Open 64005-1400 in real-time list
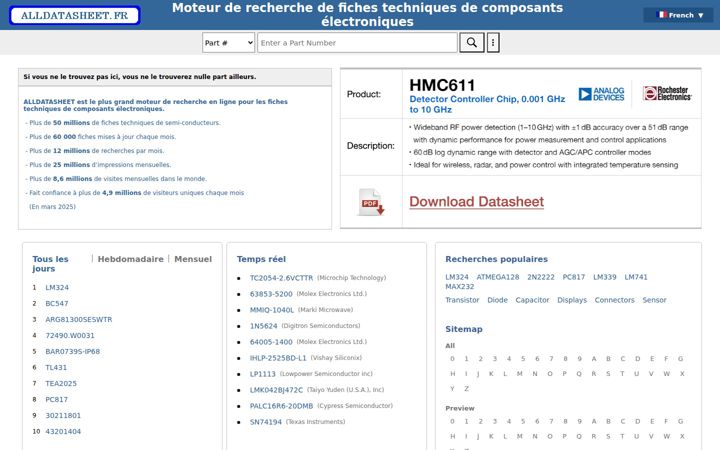 point(271,342)
